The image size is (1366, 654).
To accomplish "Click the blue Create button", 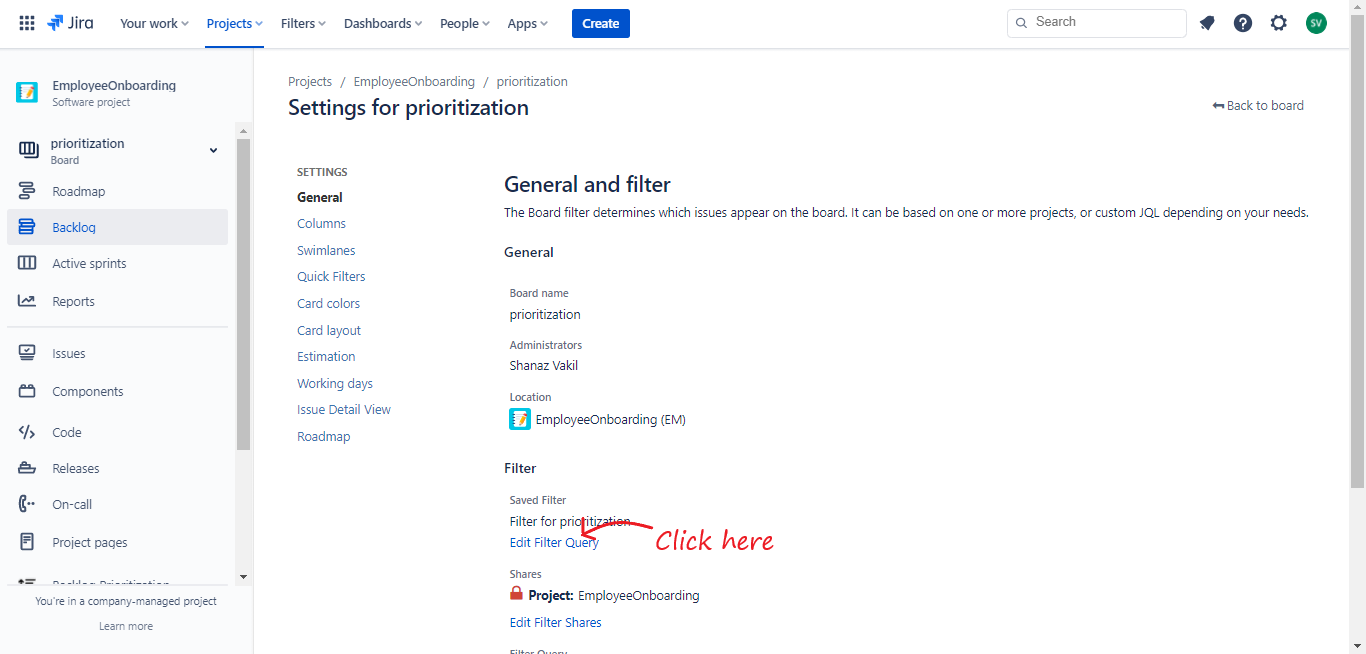I will coord(601,23).
